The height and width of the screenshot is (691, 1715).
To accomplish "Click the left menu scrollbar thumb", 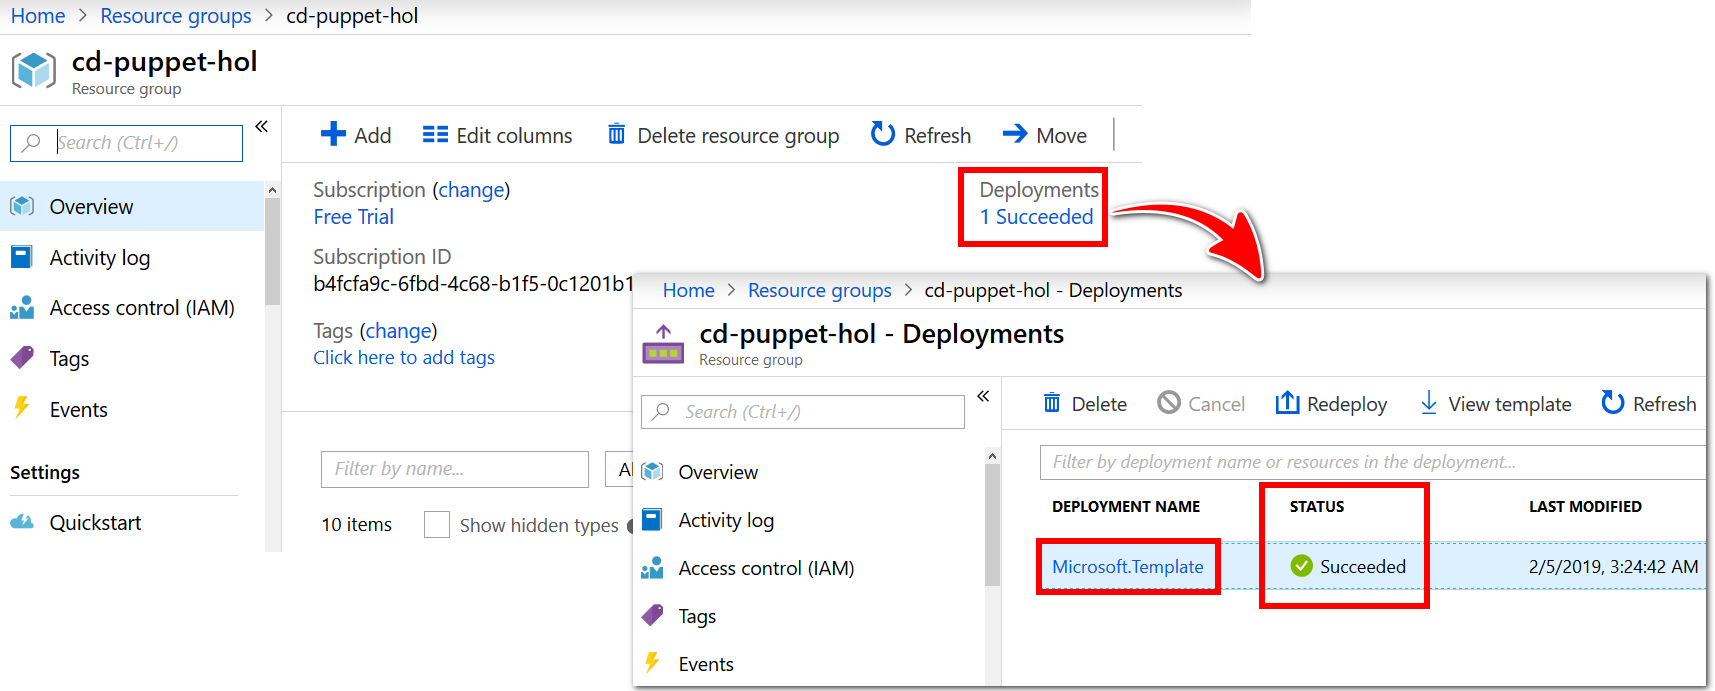I will tap(272, 250).
